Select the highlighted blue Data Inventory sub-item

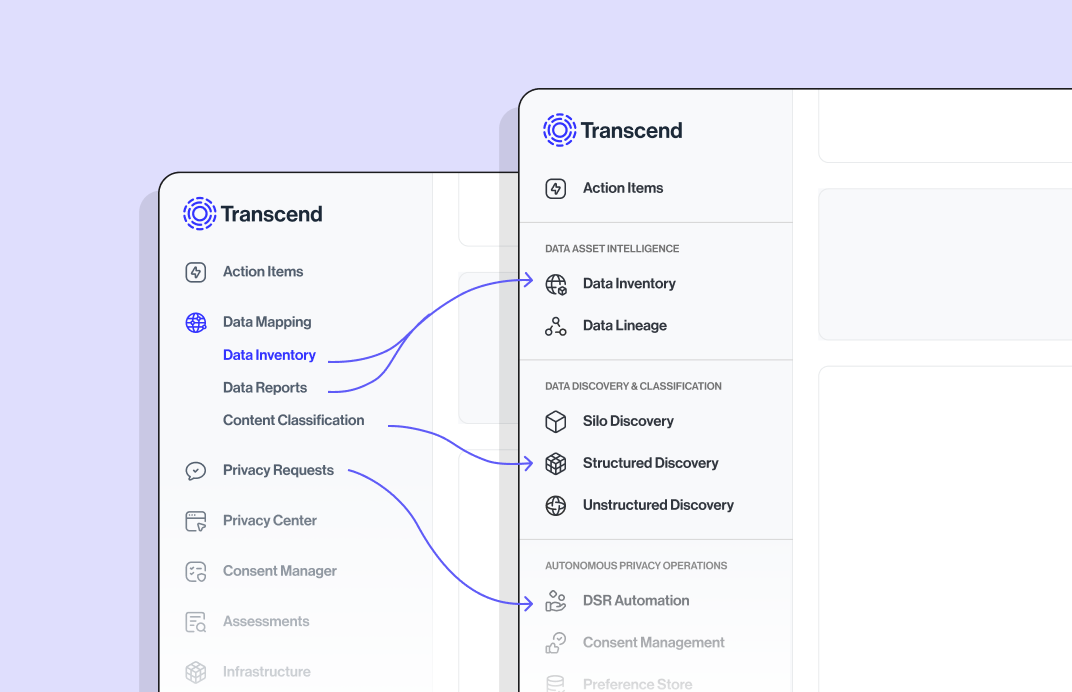pos(269,355)
